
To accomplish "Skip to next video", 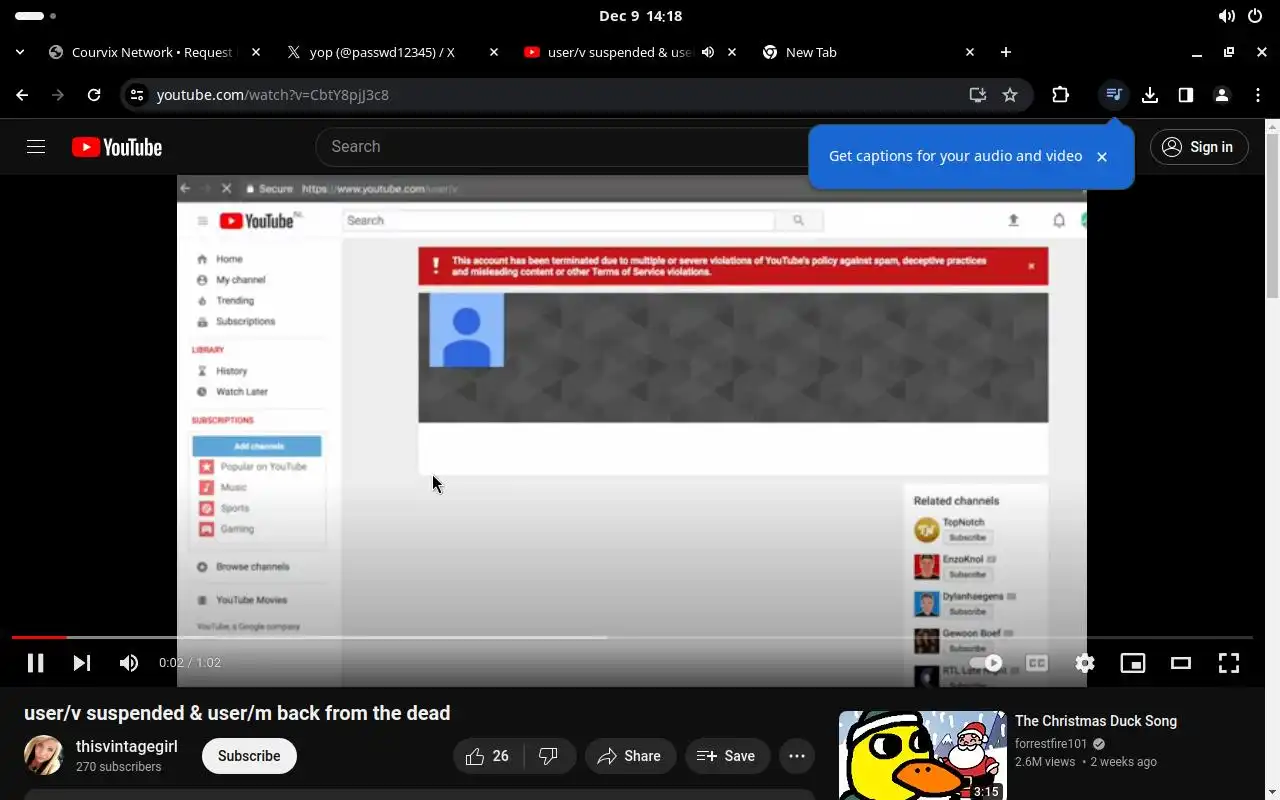I will (82, 663).
